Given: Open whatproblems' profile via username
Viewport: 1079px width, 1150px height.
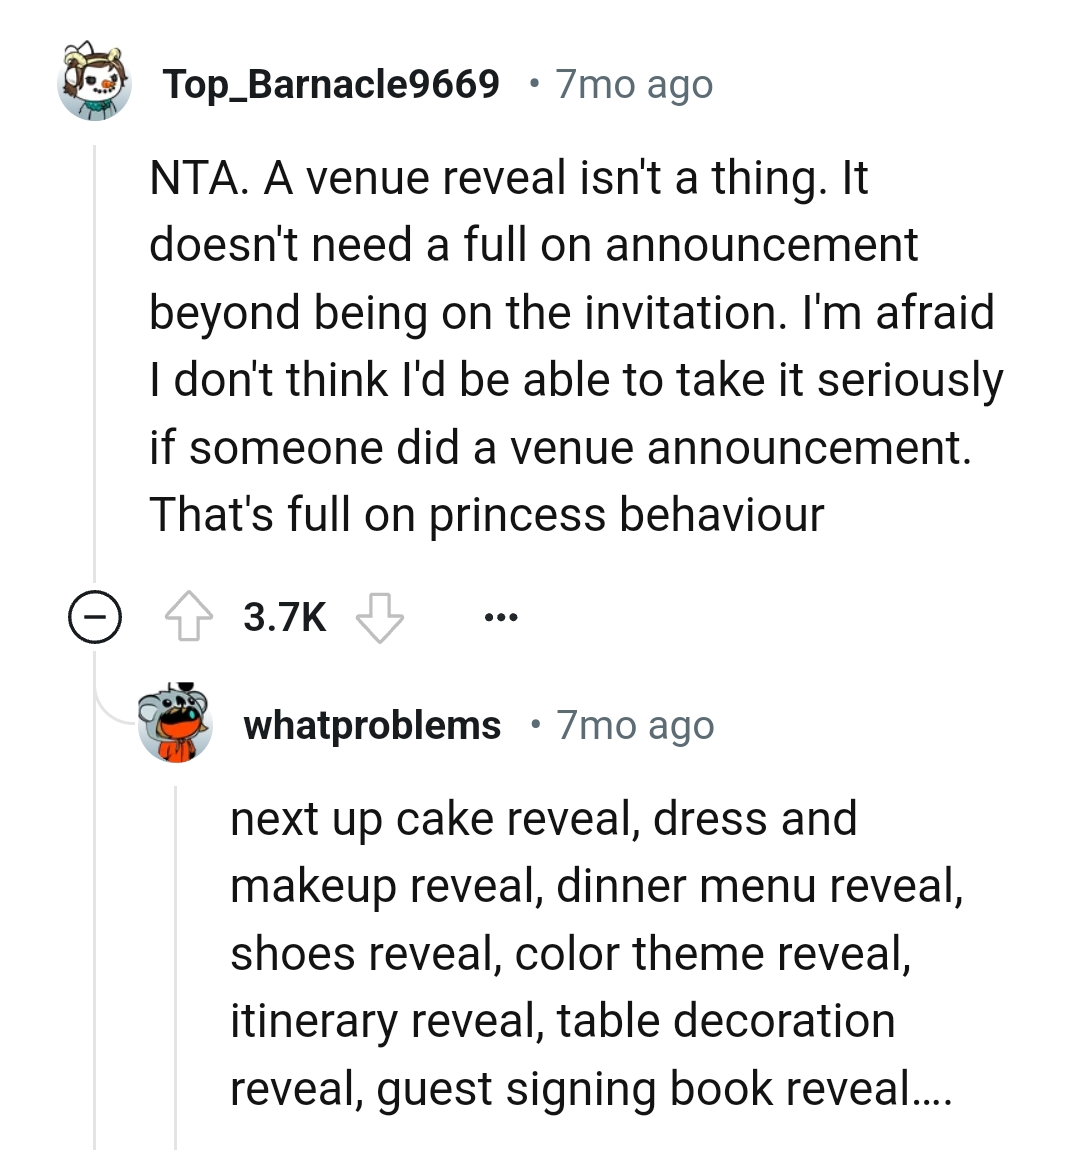Looking at the screenshot, I should [372, 726].
